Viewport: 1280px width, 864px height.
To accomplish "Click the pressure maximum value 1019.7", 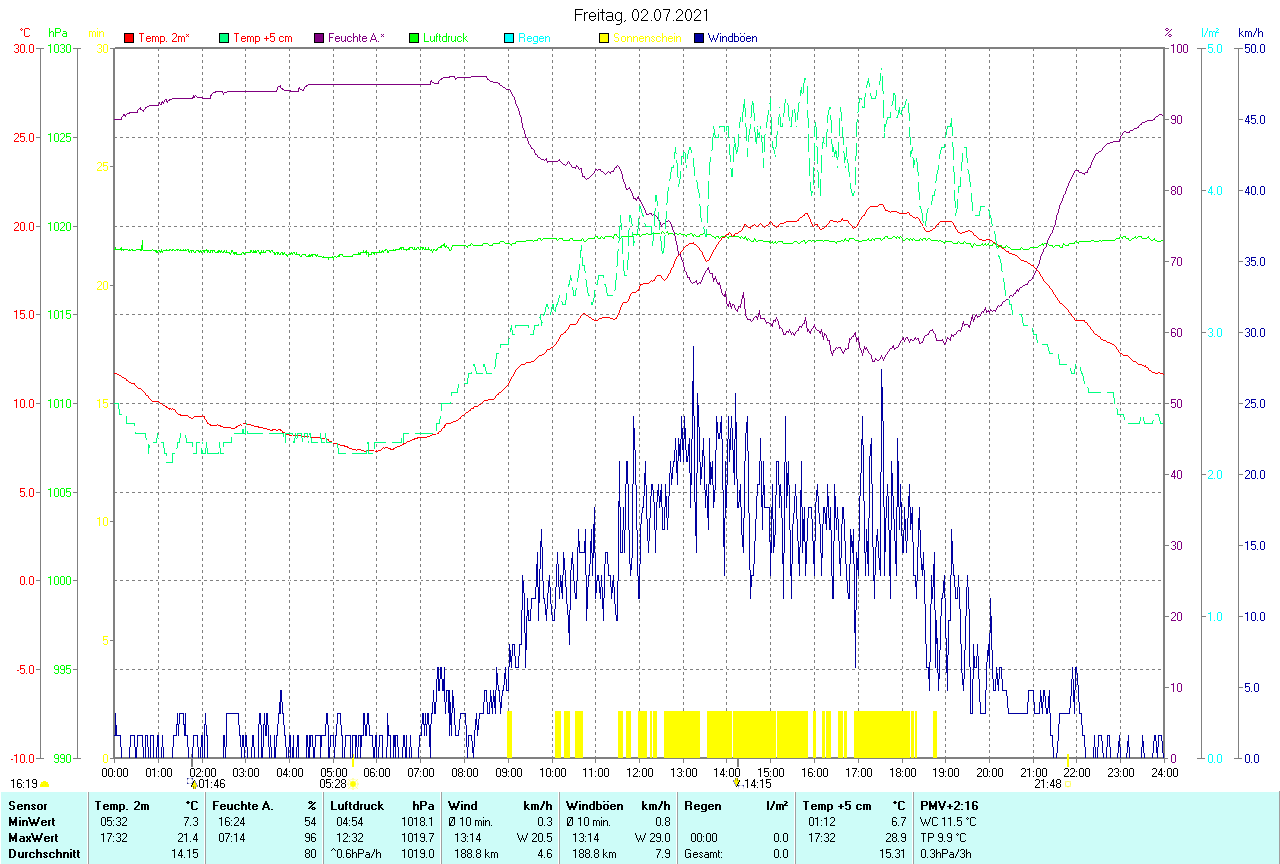I will (418, 837).
